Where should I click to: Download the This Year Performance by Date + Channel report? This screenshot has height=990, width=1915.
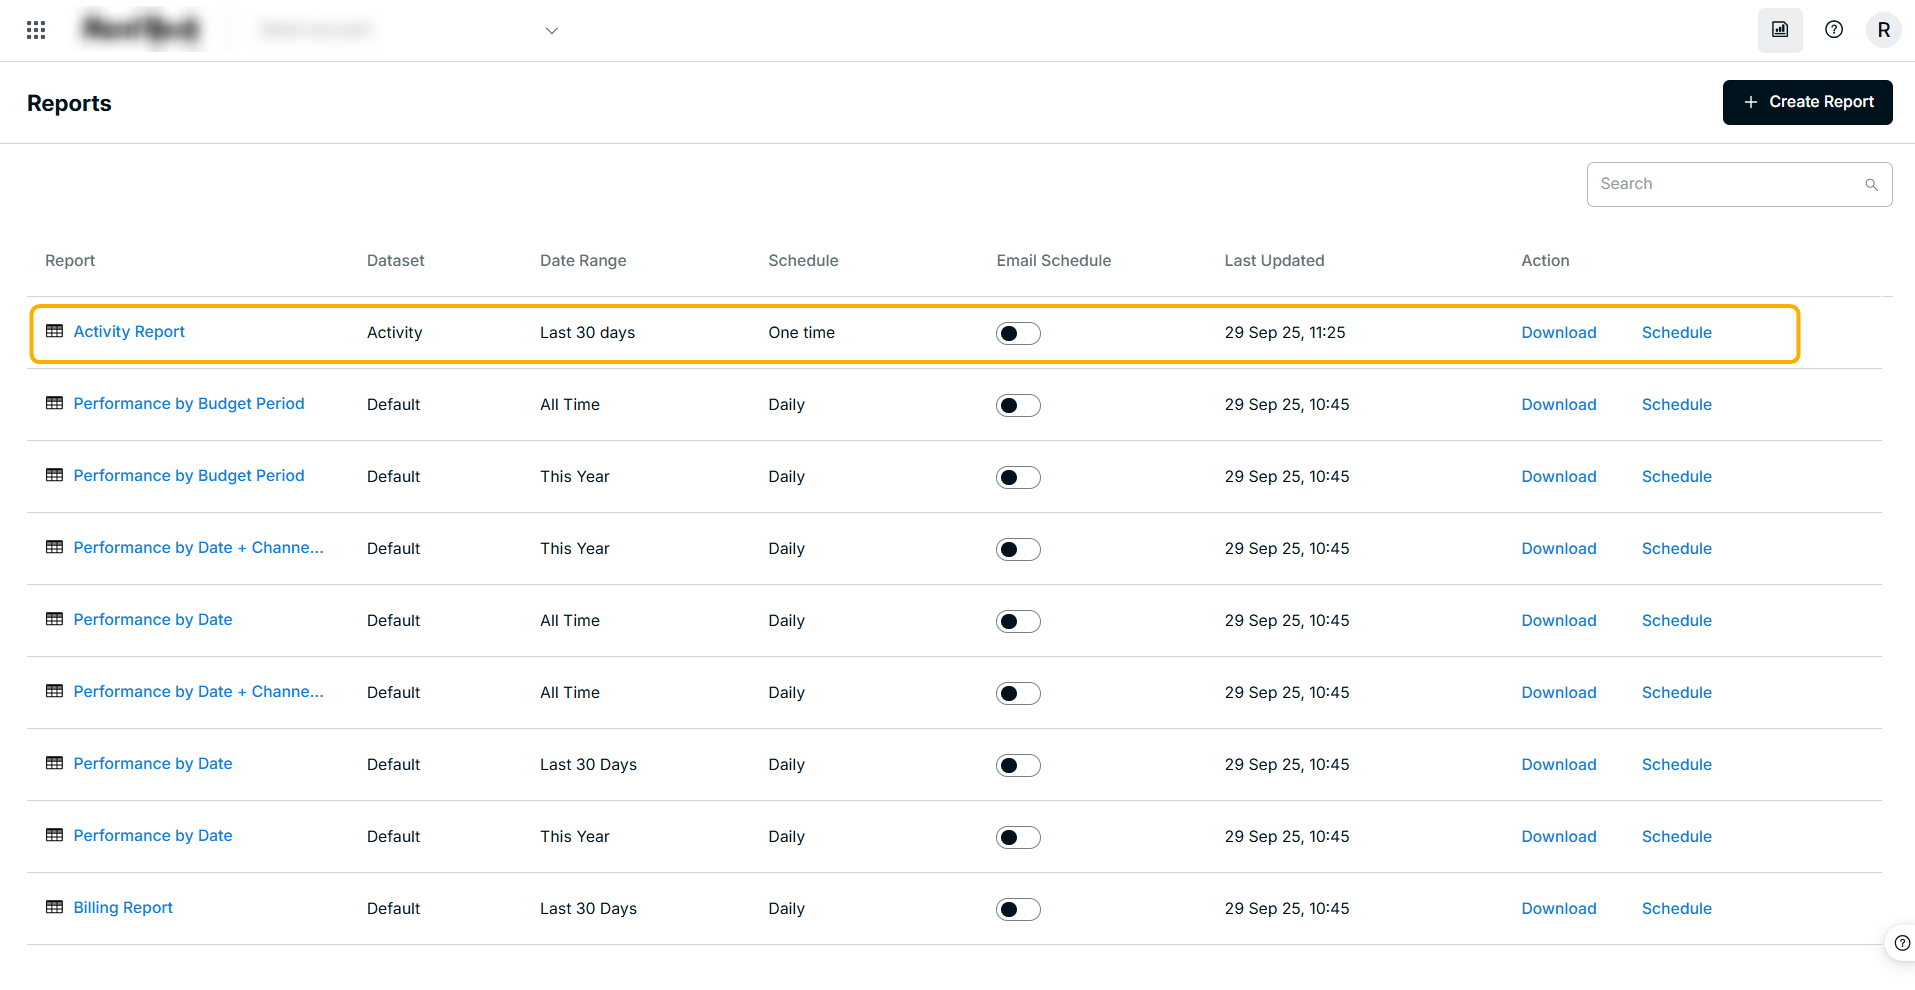(x=1559, y=549)
